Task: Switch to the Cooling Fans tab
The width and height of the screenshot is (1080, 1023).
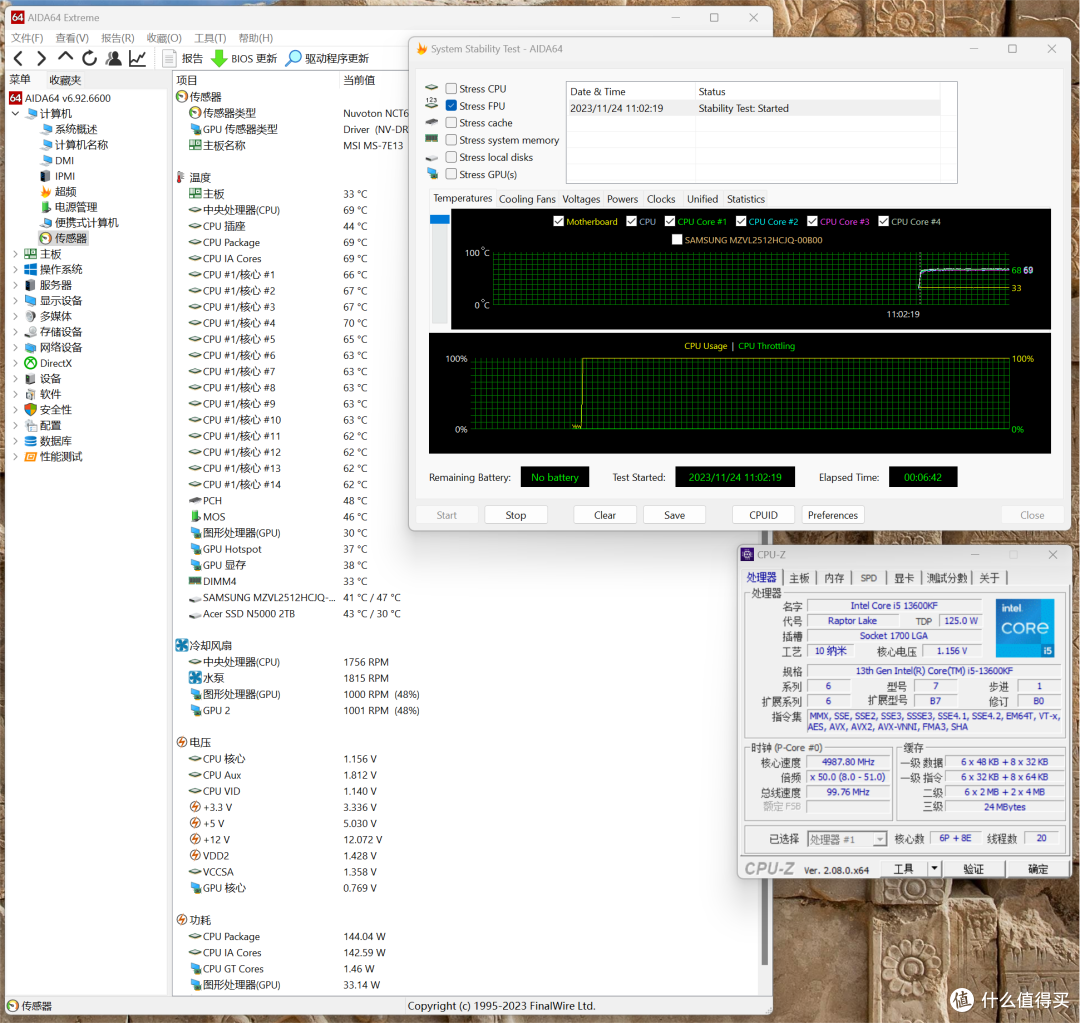Action: [527, 199]
